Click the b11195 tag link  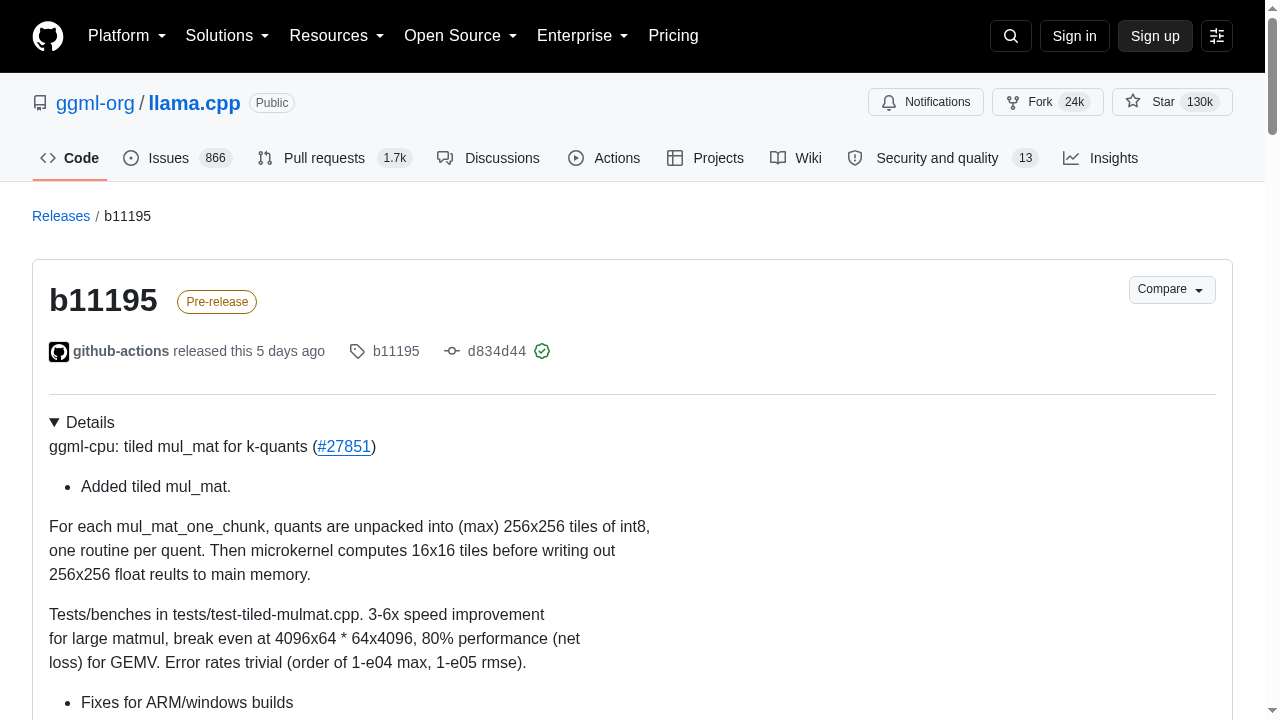tap(396, 351)
